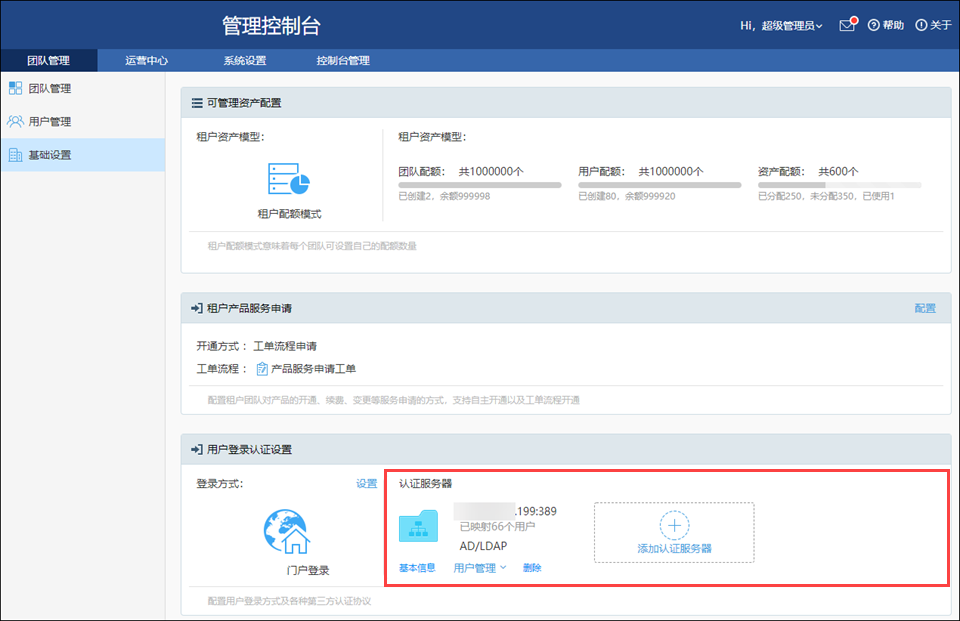This screenshot has height=621, width=960.
Task: Select 团队管理 in the left sidebar
Action: (x=49, y=89)
